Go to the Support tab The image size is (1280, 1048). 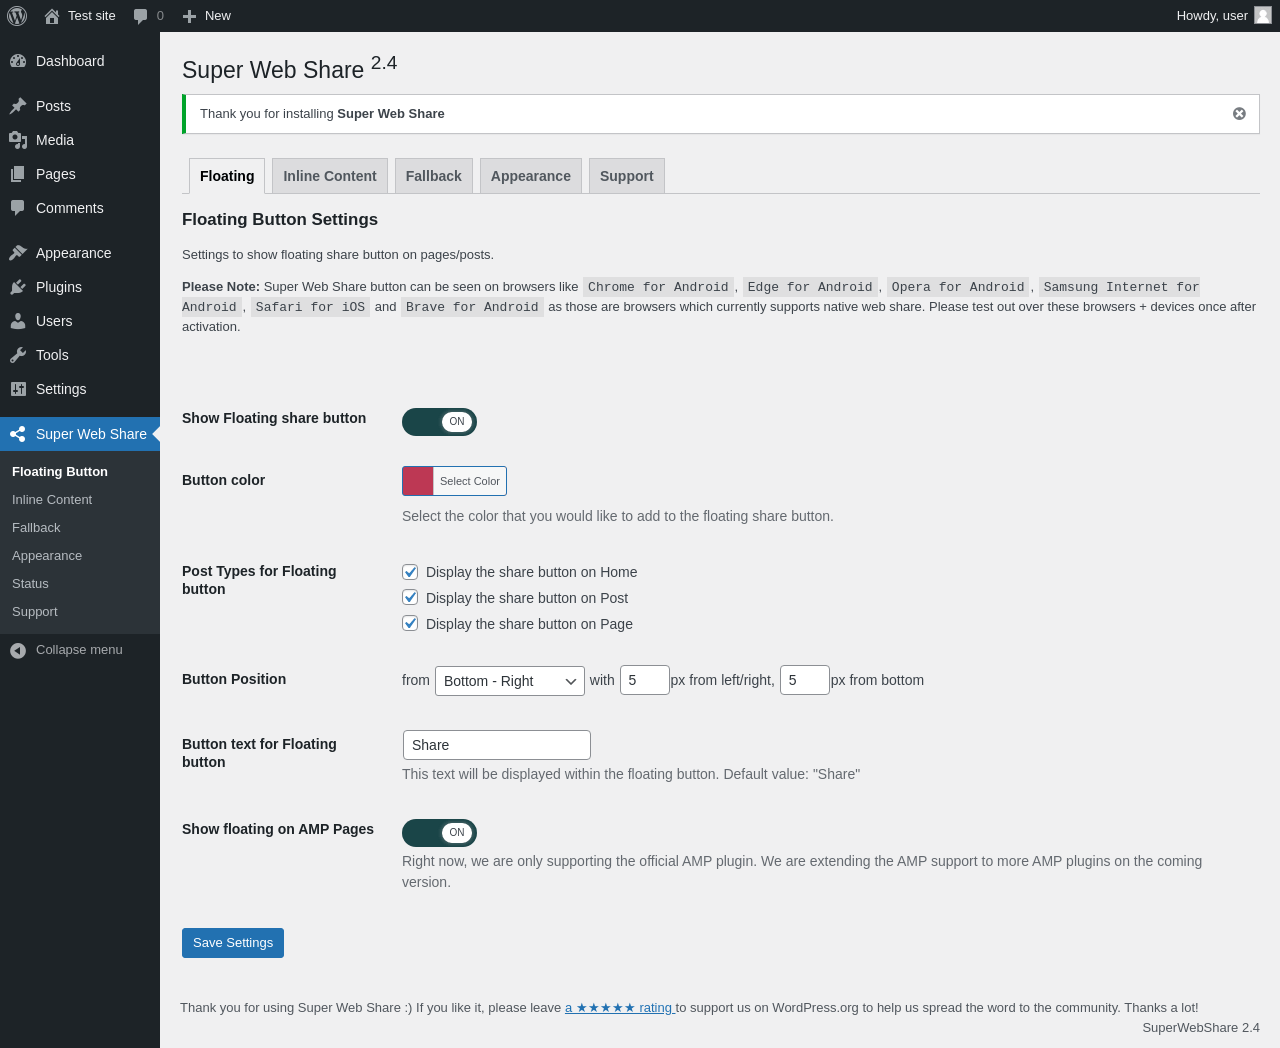coord(627,176)
